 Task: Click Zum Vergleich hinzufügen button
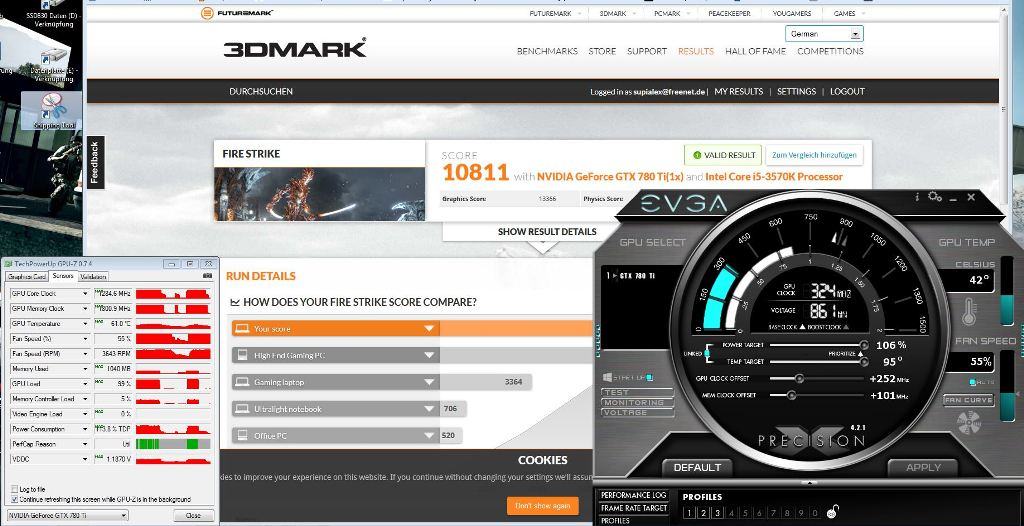tap(814, 156)
